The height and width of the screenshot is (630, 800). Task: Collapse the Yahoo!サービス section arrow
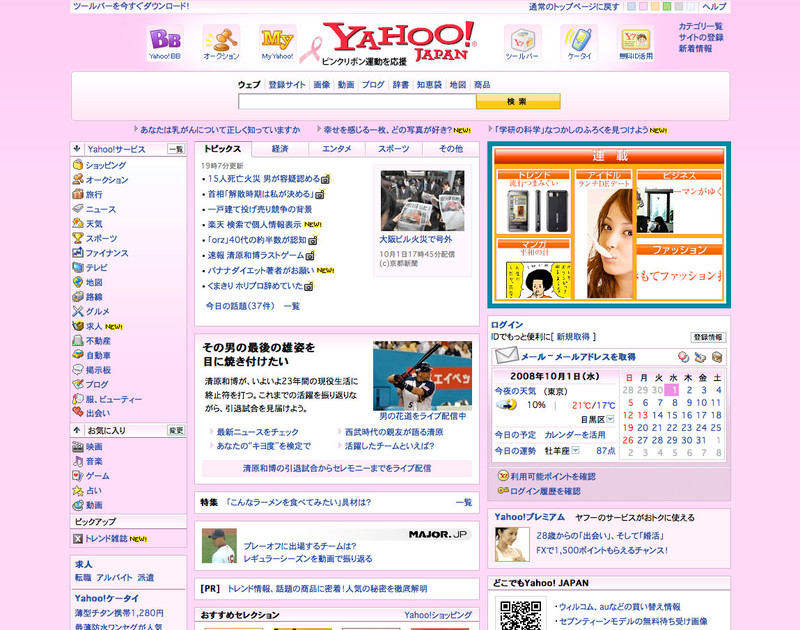click(x=77, y=149)
